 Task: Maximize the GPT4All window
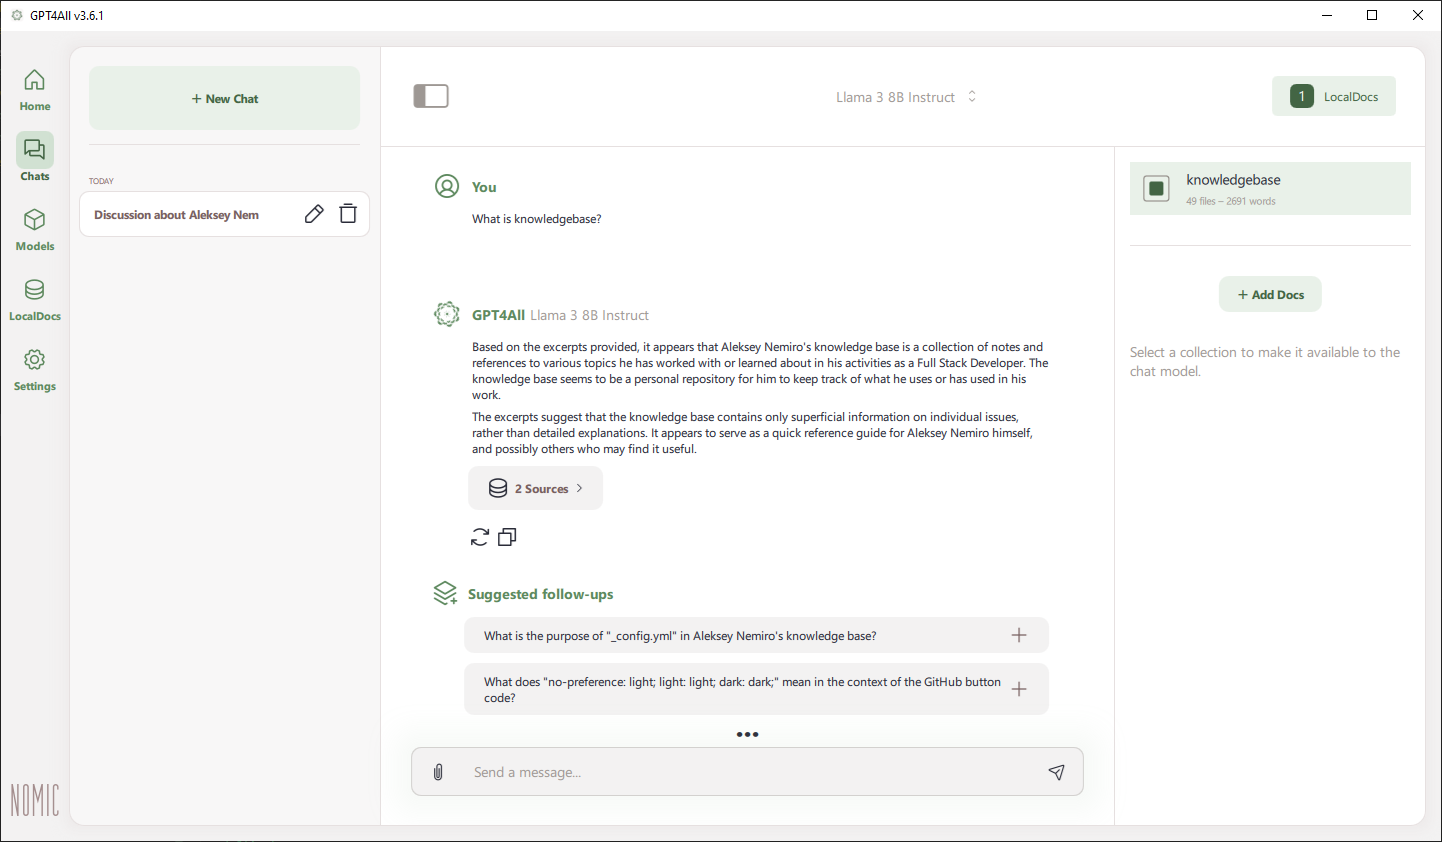[x=1372, y=15]
